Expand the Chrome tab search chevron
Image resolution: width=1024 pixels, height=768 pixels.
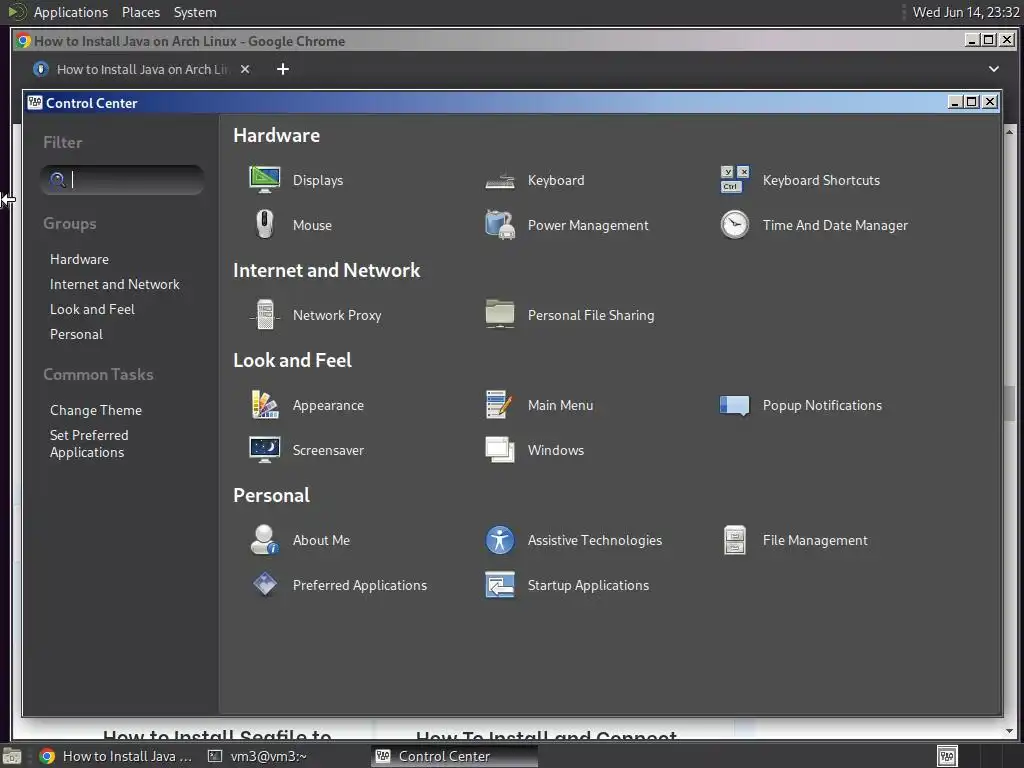[x=993, y=69]
